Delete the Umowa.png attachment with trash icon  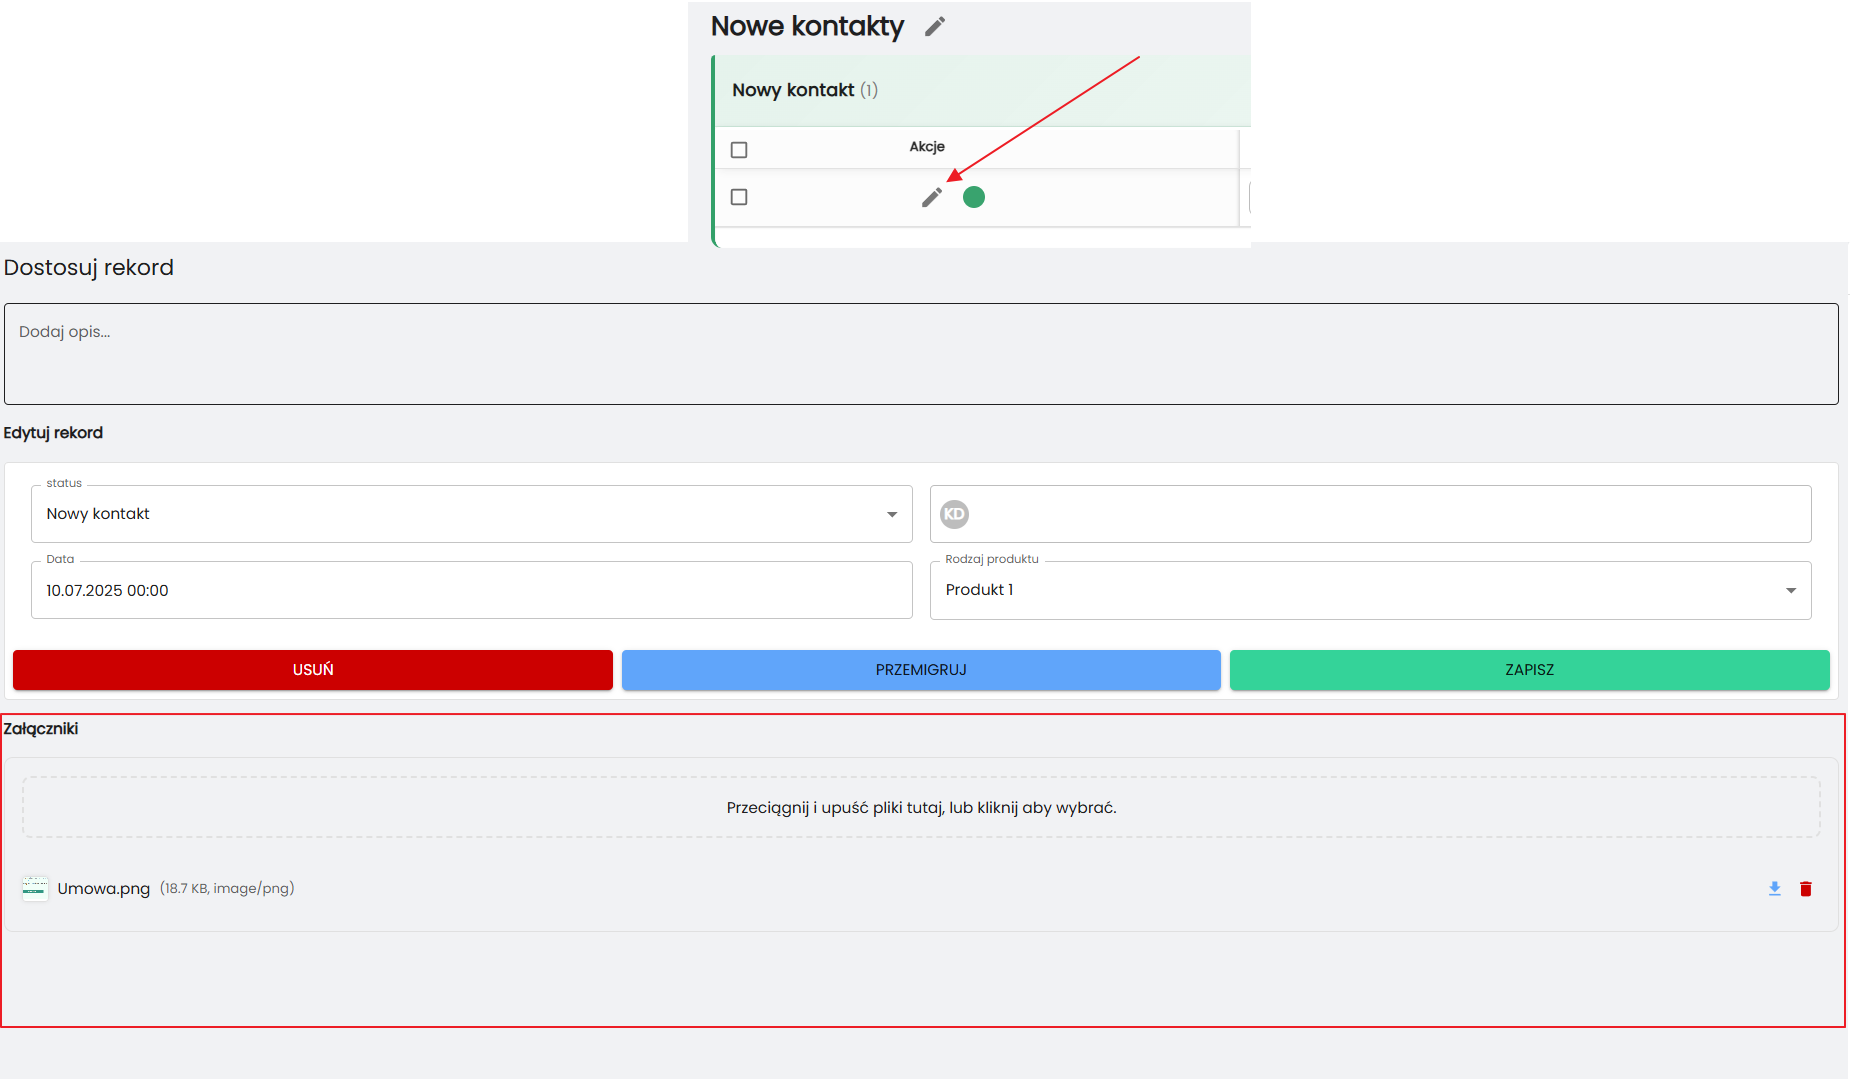[x=1805, y=889]
